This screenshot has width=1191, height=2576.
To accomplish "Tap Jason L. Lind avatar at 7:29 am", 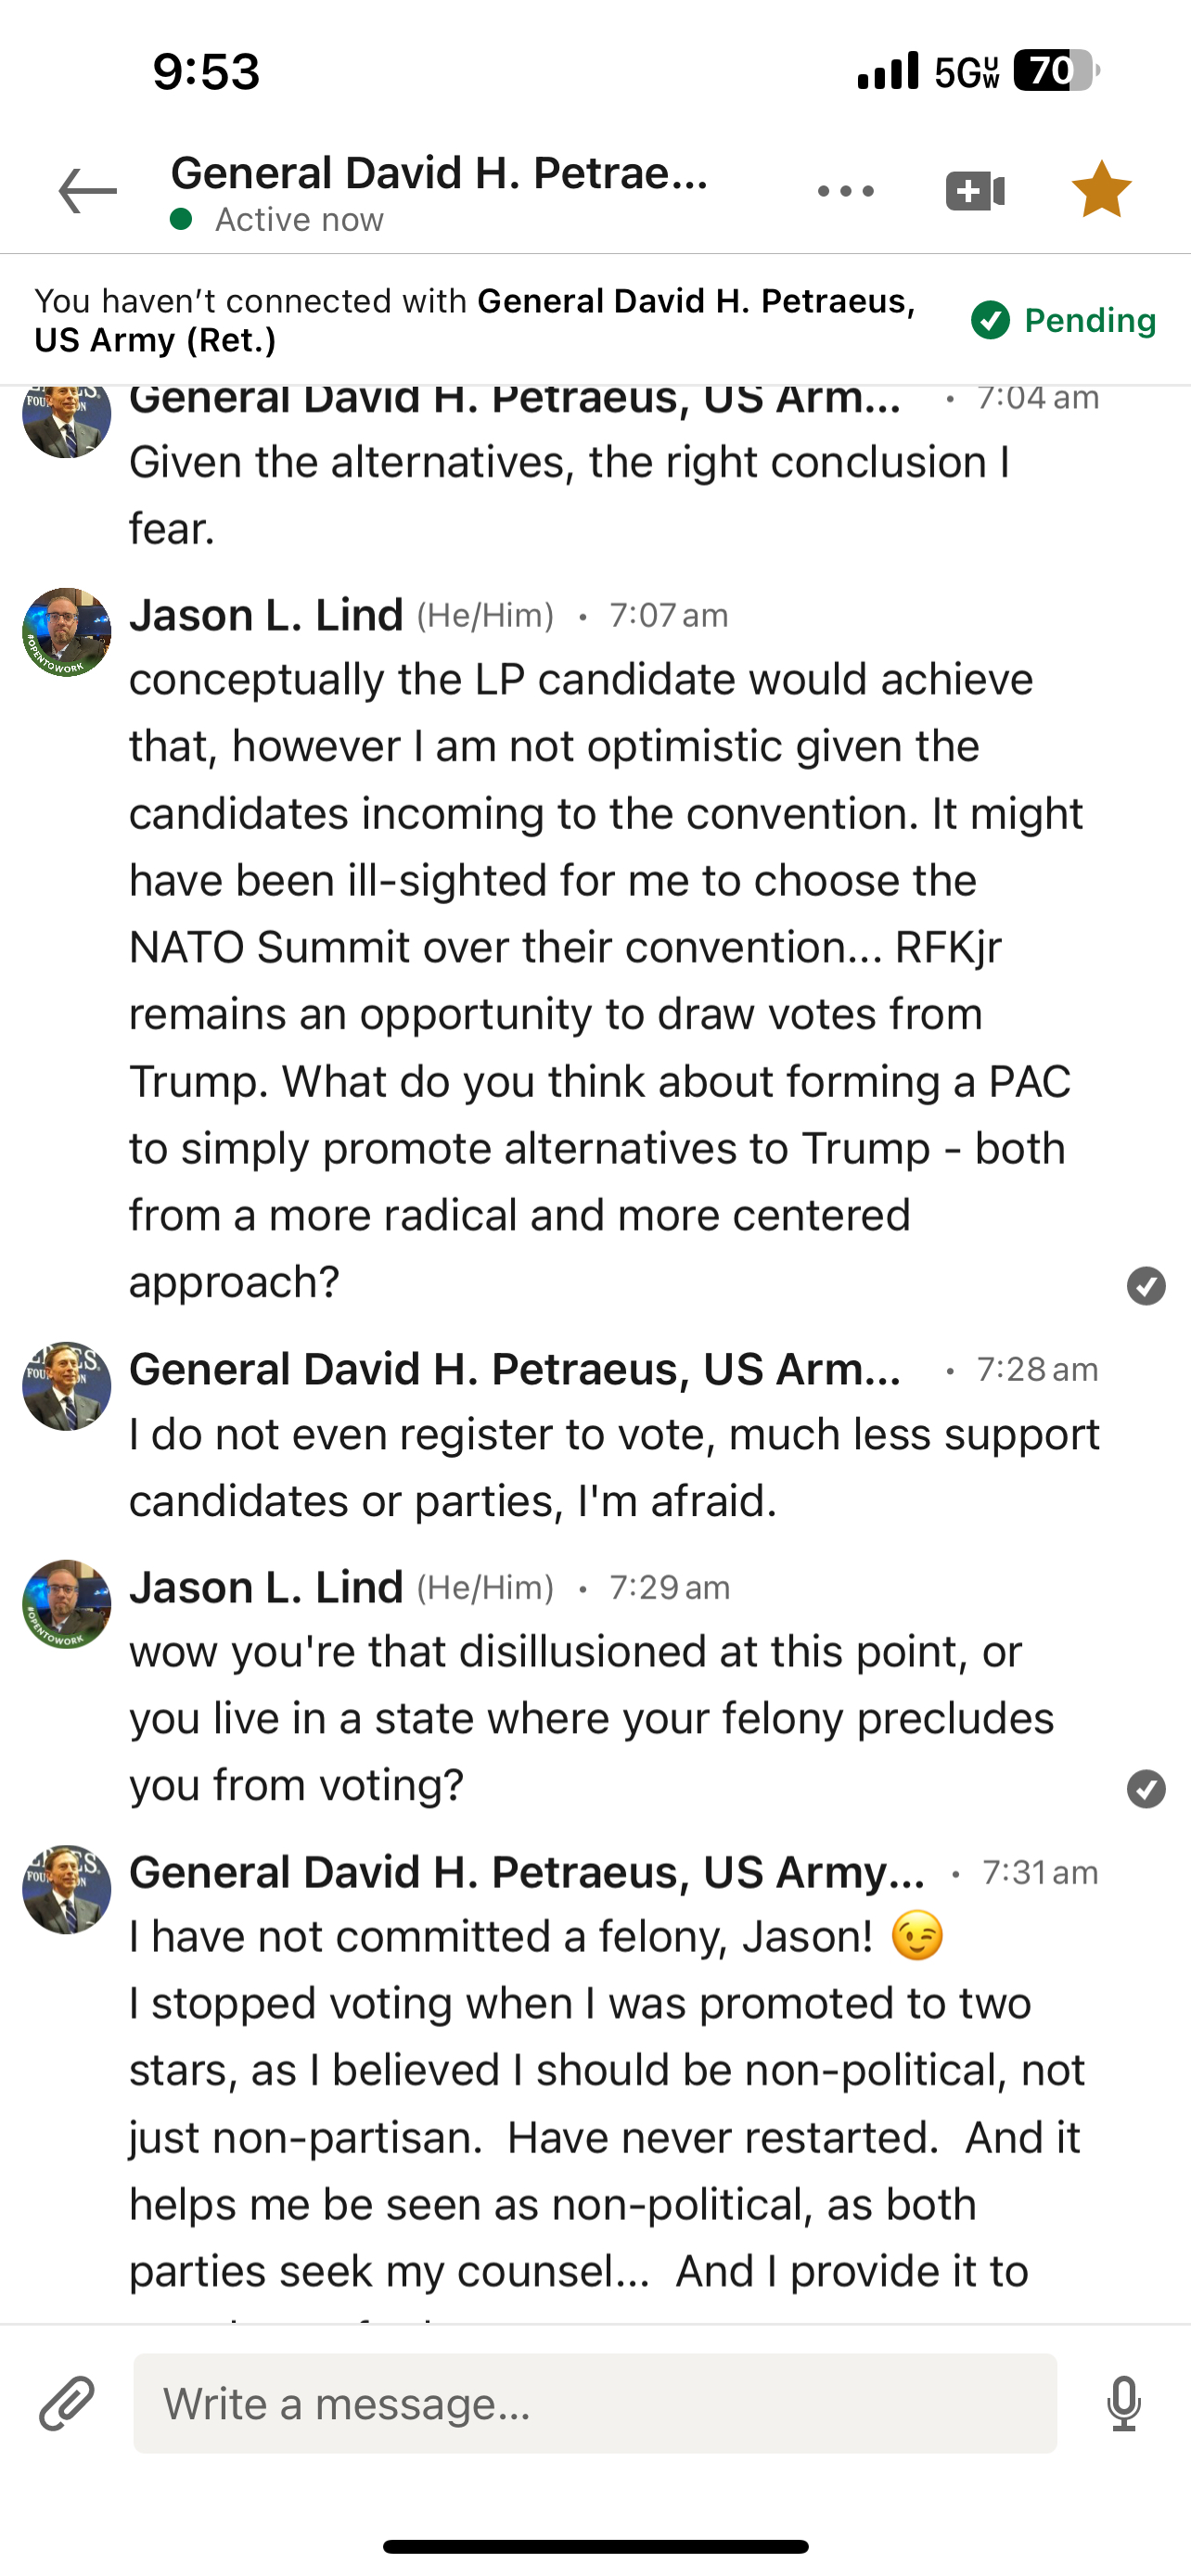I will tap(67, 1604).
